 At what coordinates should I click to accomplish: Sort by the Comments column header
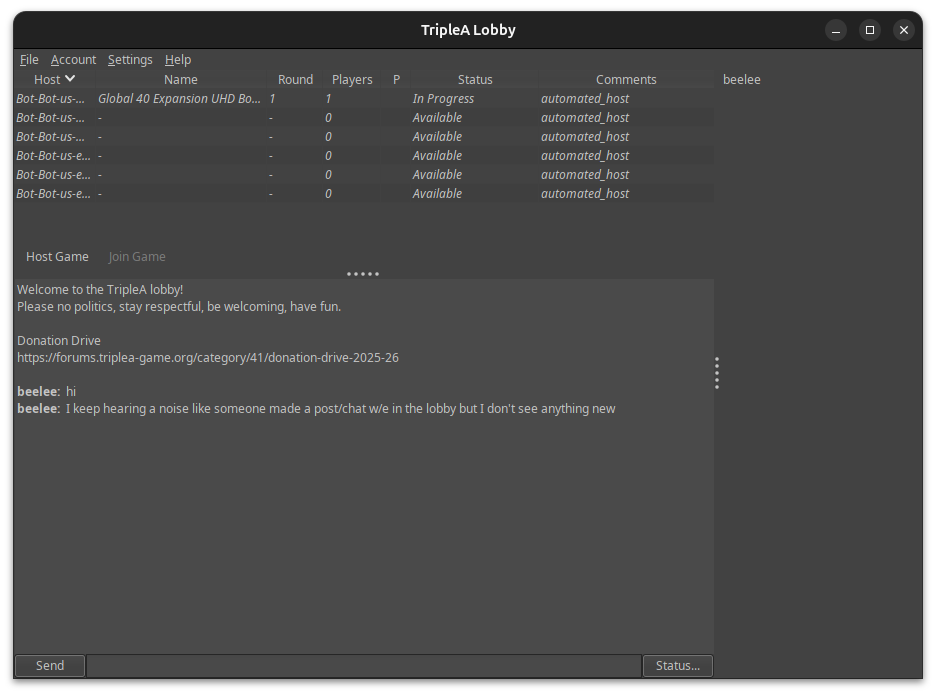(626, 79)
